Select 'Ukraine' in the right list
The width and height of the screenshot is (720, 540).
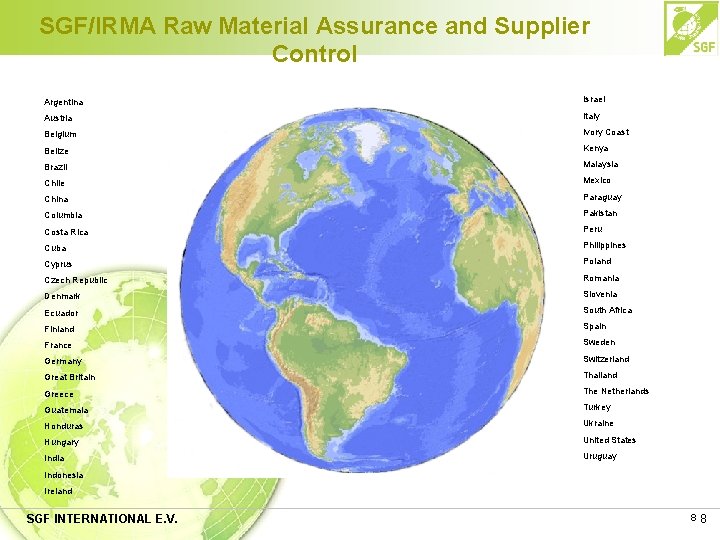pos(598,423)
